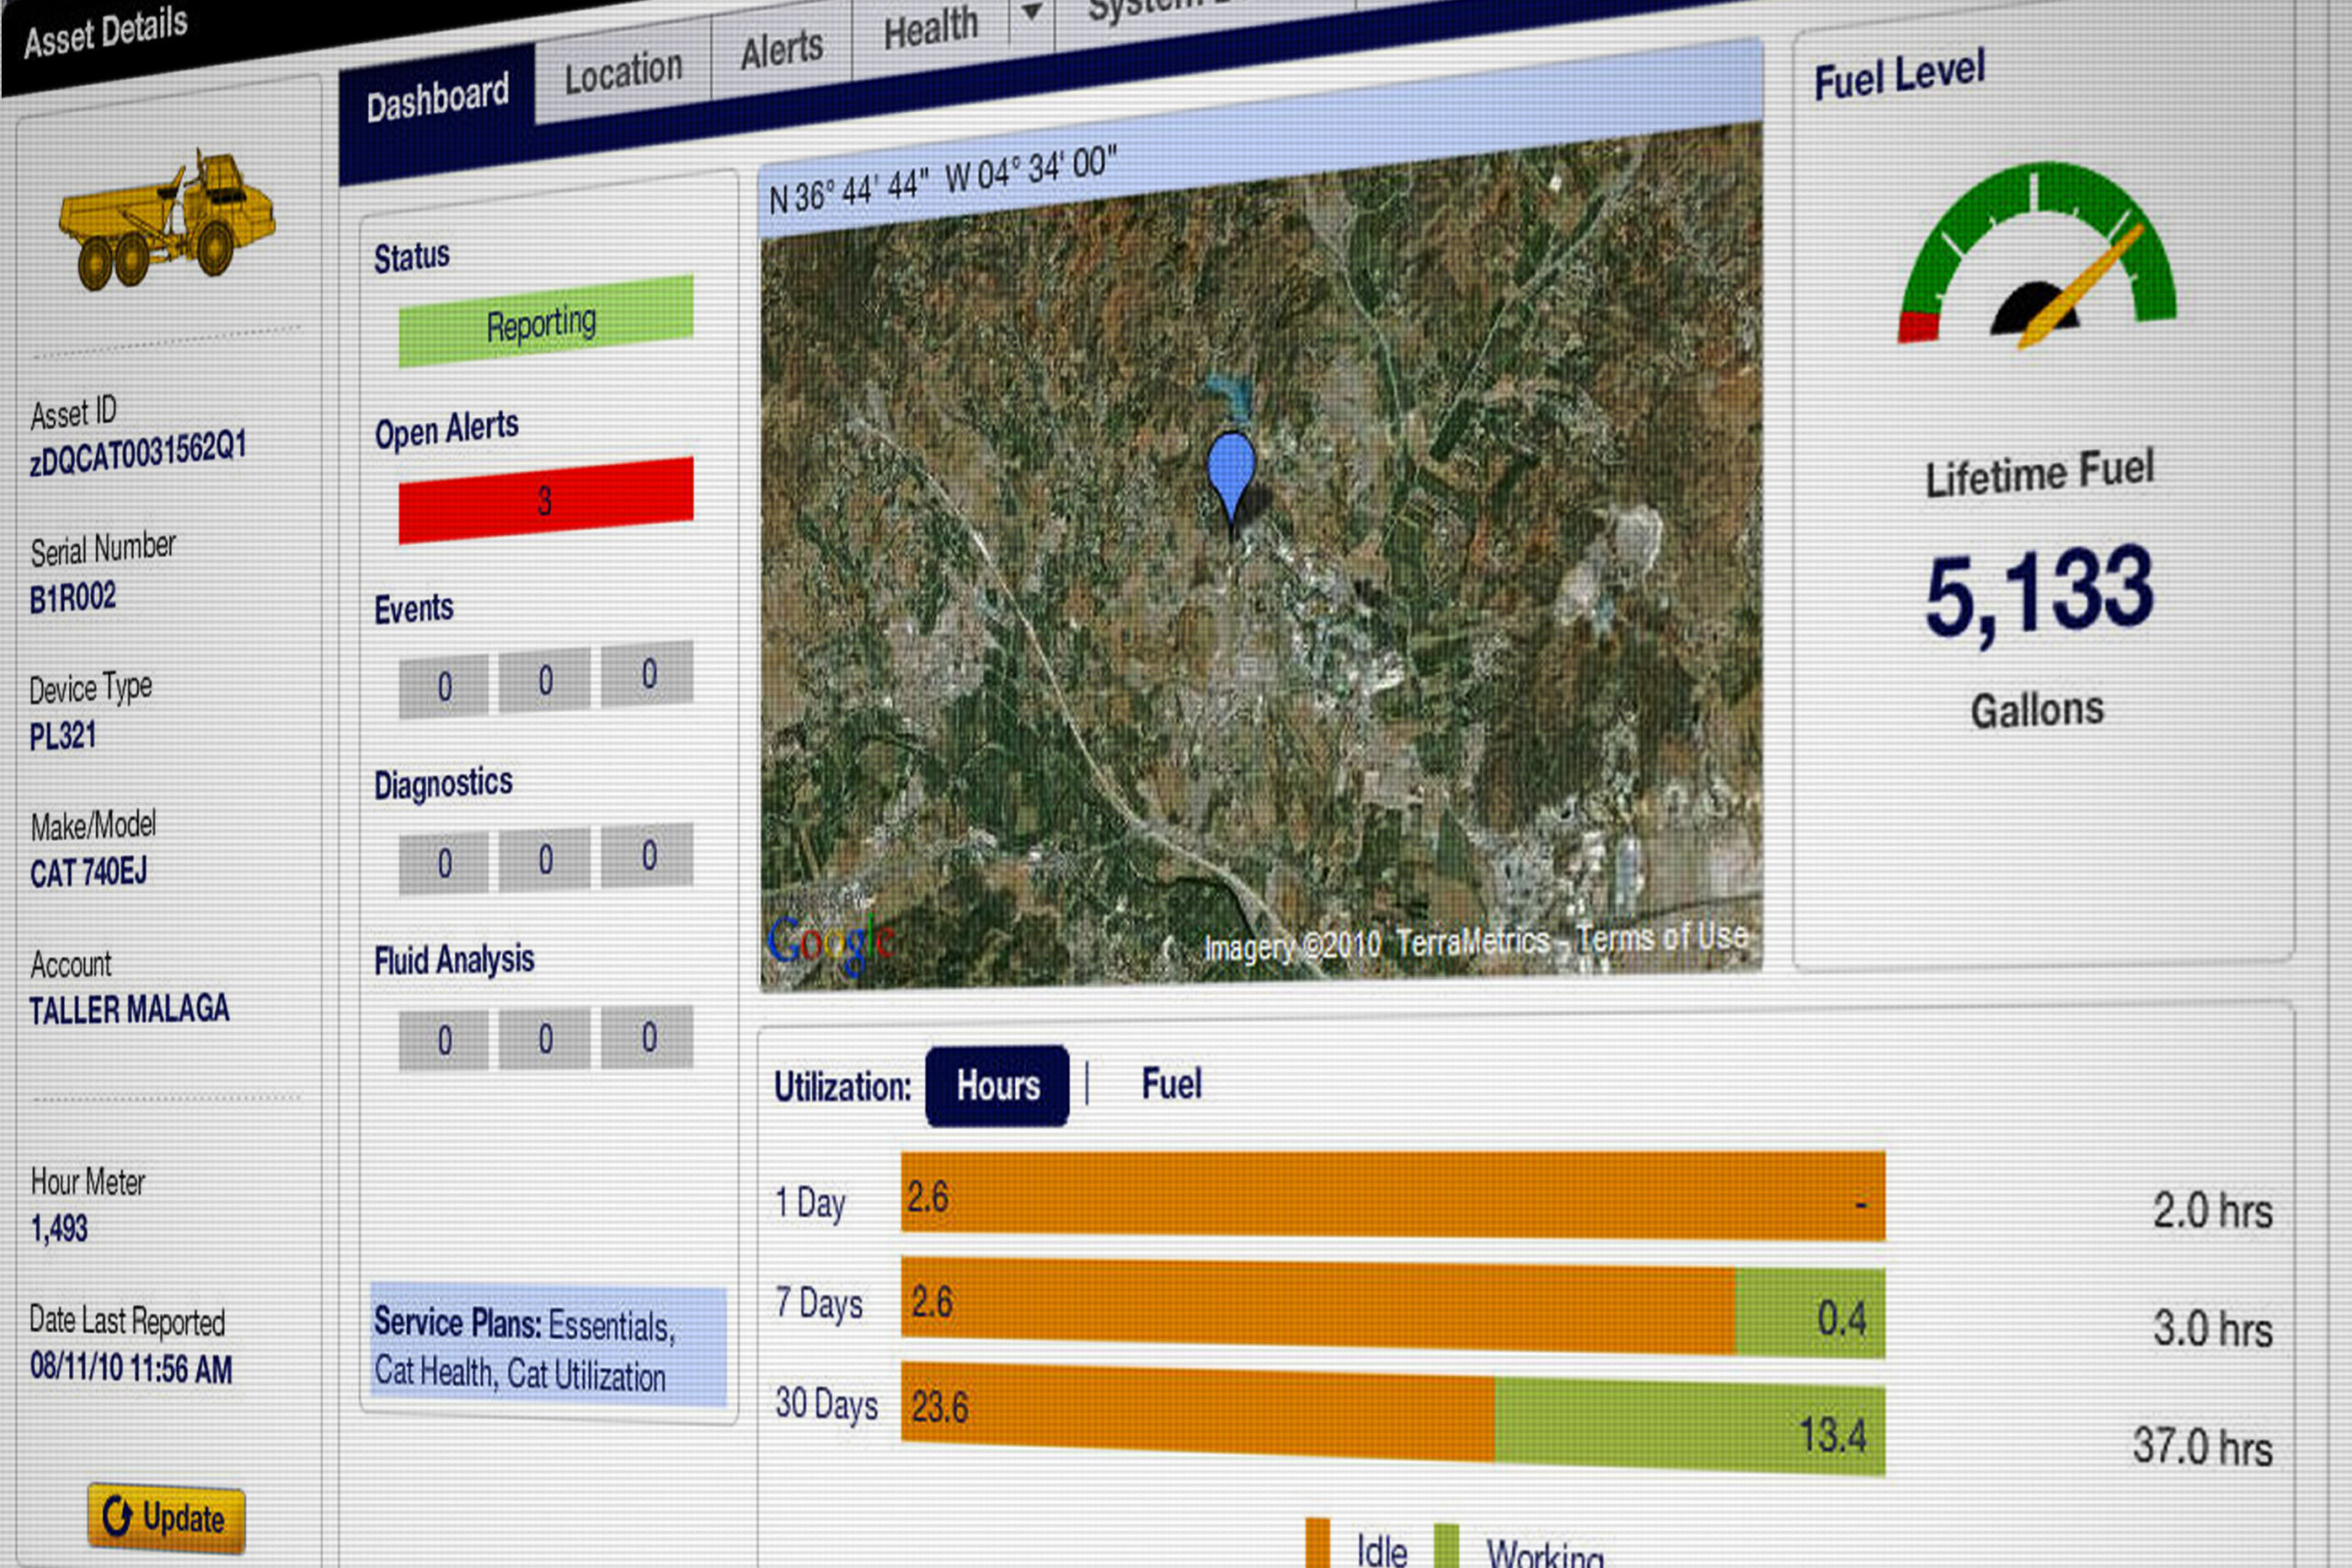Click the fuel level gauge
The image size is (2352, 1568).
pos(2037,260)
